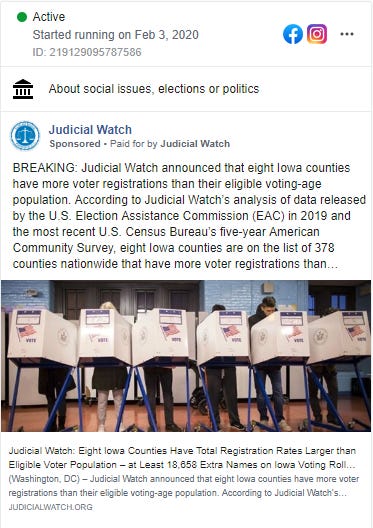Viewport: 373px width, 528px height.
Task: Click About social issues, elections or politics
Action: coord(154,89)
